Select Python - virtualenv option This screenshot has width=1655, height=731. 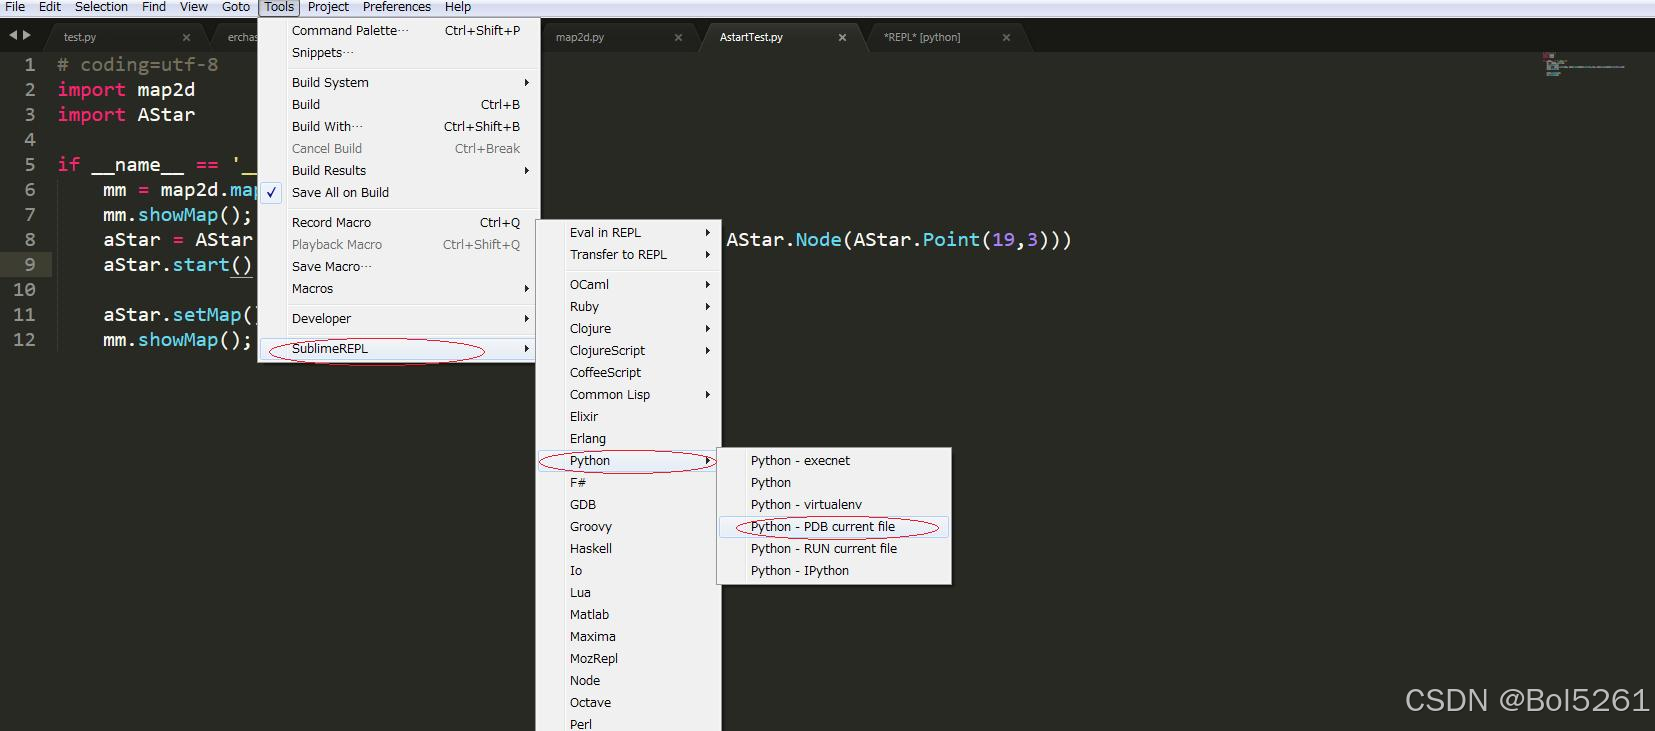point(834,505)
